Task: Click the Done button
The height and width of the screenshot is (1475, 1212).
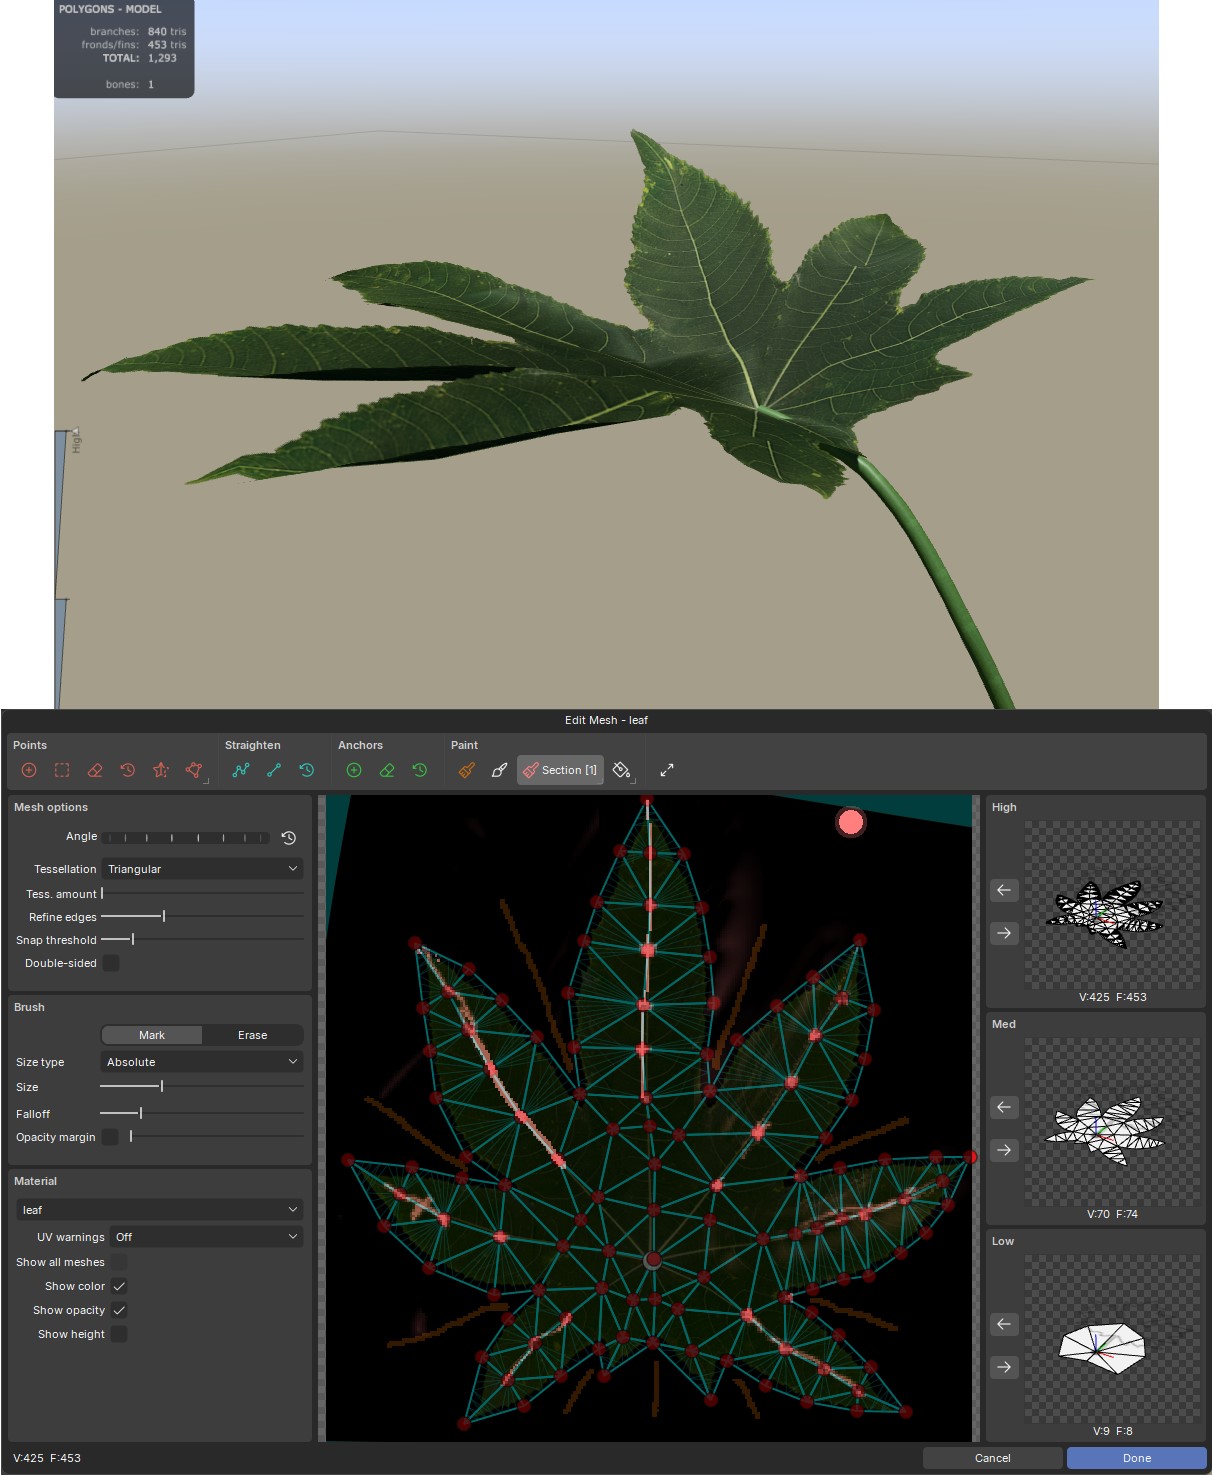Action: point(1135,1458)
